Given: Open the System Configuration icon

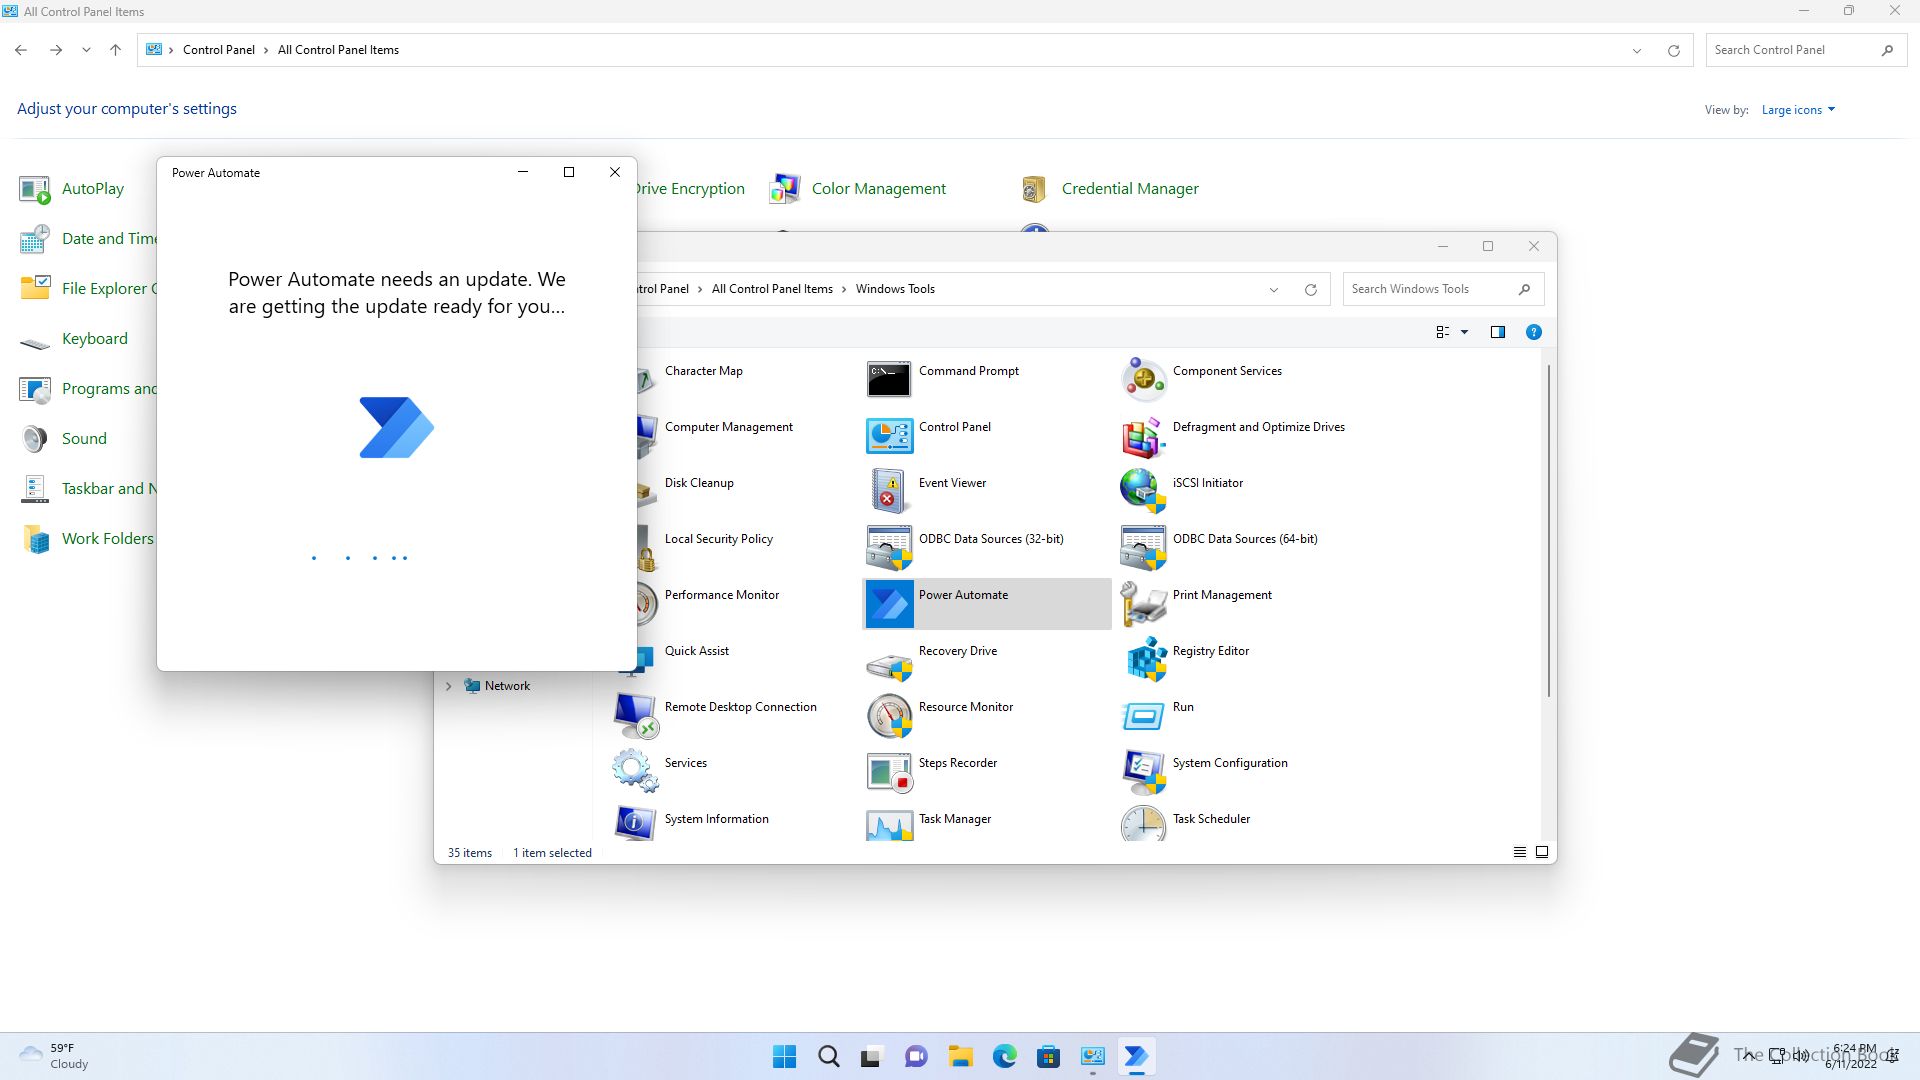Looking at the screenshot, I should [x=1143, y=771].
